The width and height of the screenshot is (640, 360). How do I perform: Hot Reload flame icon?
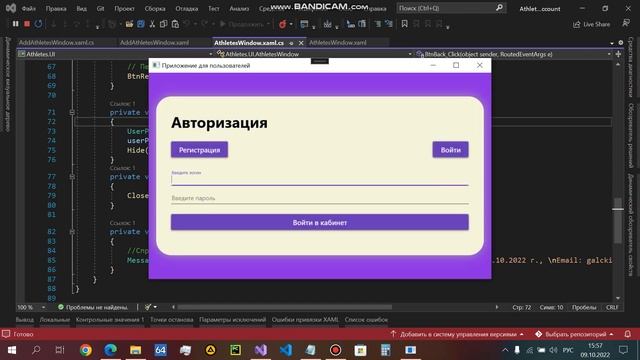coord(282,24)
